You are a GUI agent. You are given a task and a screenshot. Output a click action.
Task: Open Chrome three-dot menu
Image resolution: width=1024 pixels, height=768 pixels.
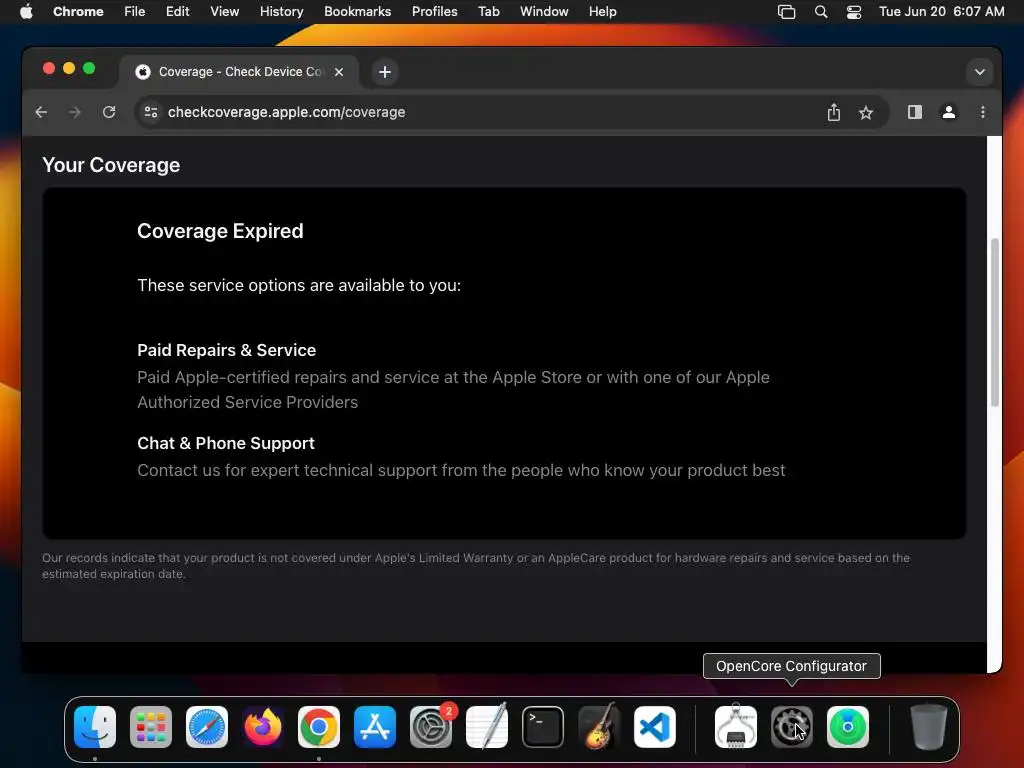tap(983, 112)
